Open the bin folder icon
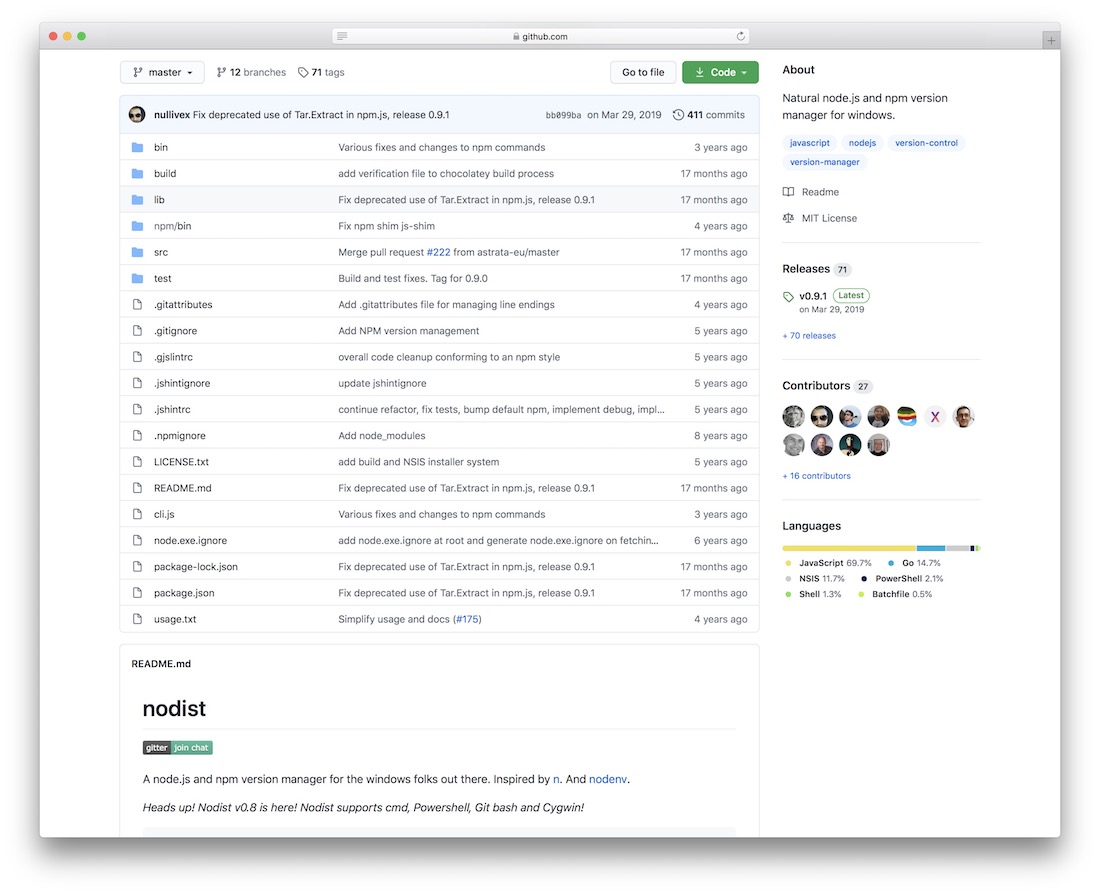 tap(138, 147)
